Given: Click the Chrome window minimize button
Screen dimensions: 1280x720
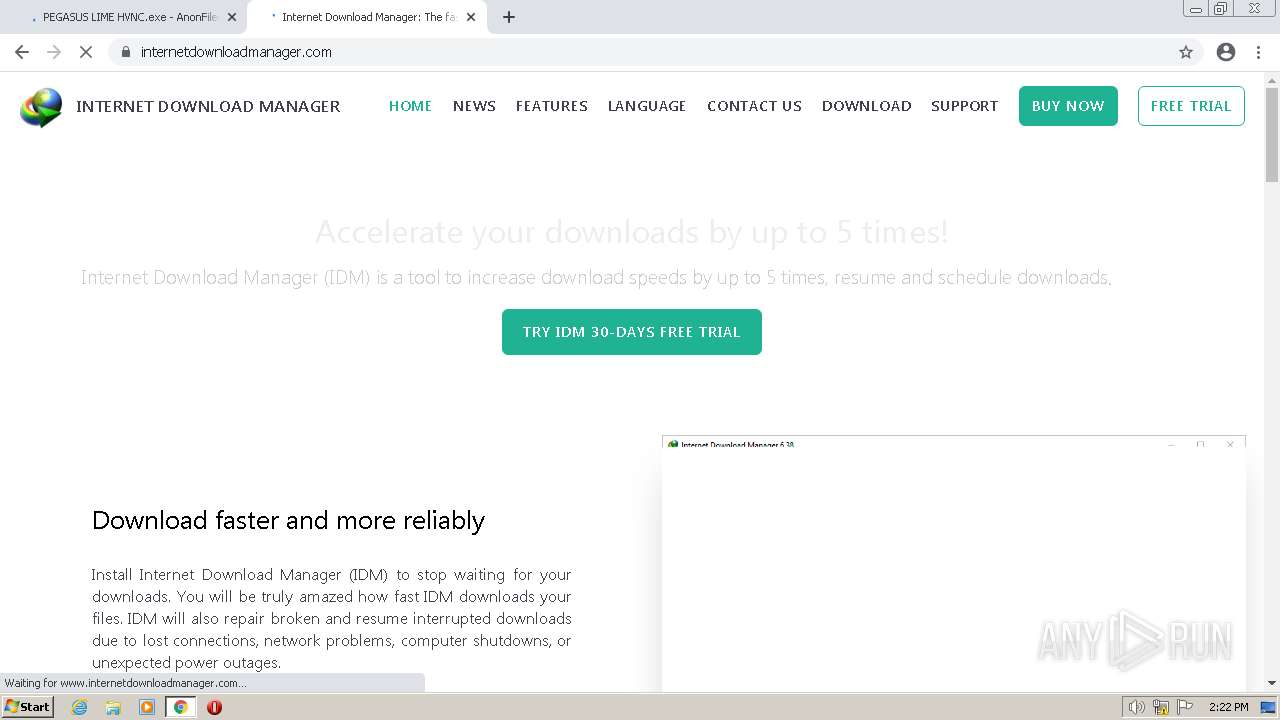Looking at the screenshot, I should coord(1195,8).
